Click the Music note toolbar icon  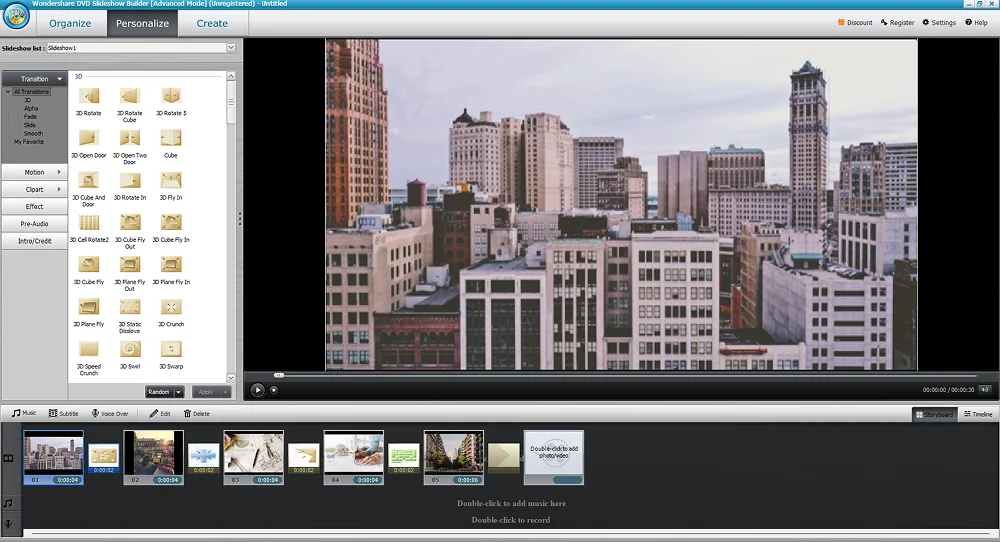point(17,413)
